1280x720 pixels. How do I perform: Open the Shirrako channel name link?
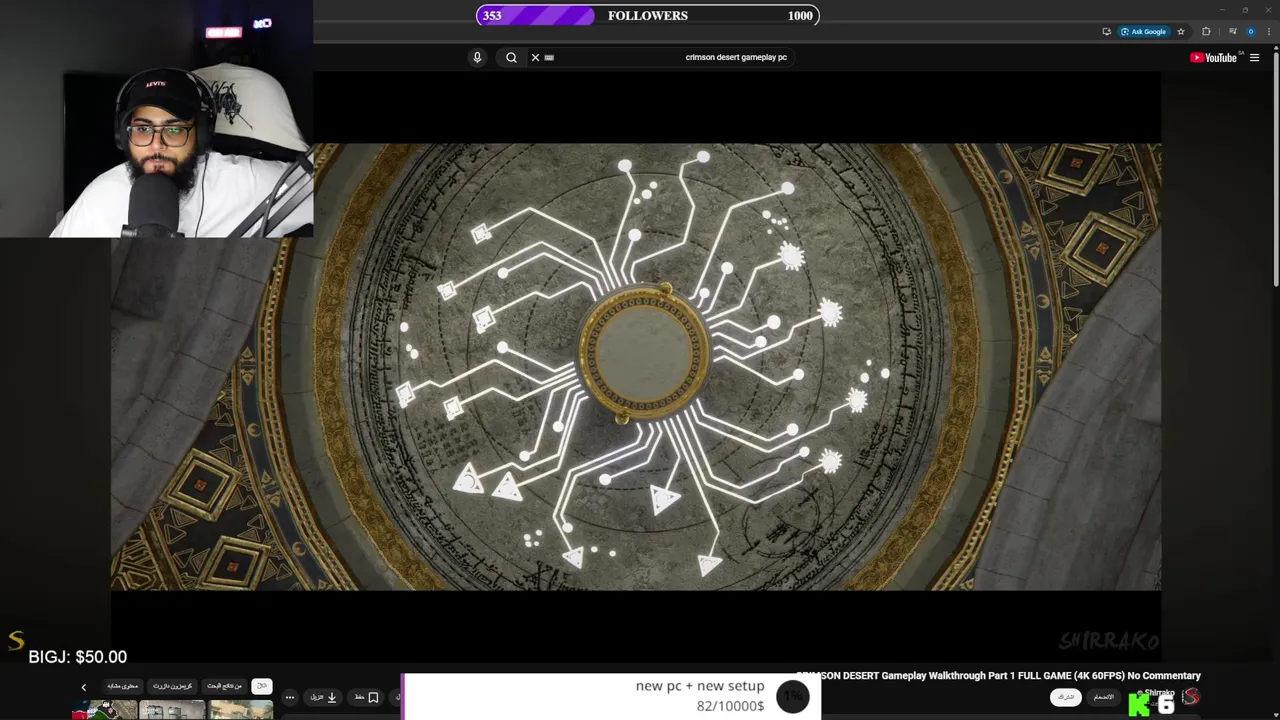pyautogui.click(x=1160, y=693)
